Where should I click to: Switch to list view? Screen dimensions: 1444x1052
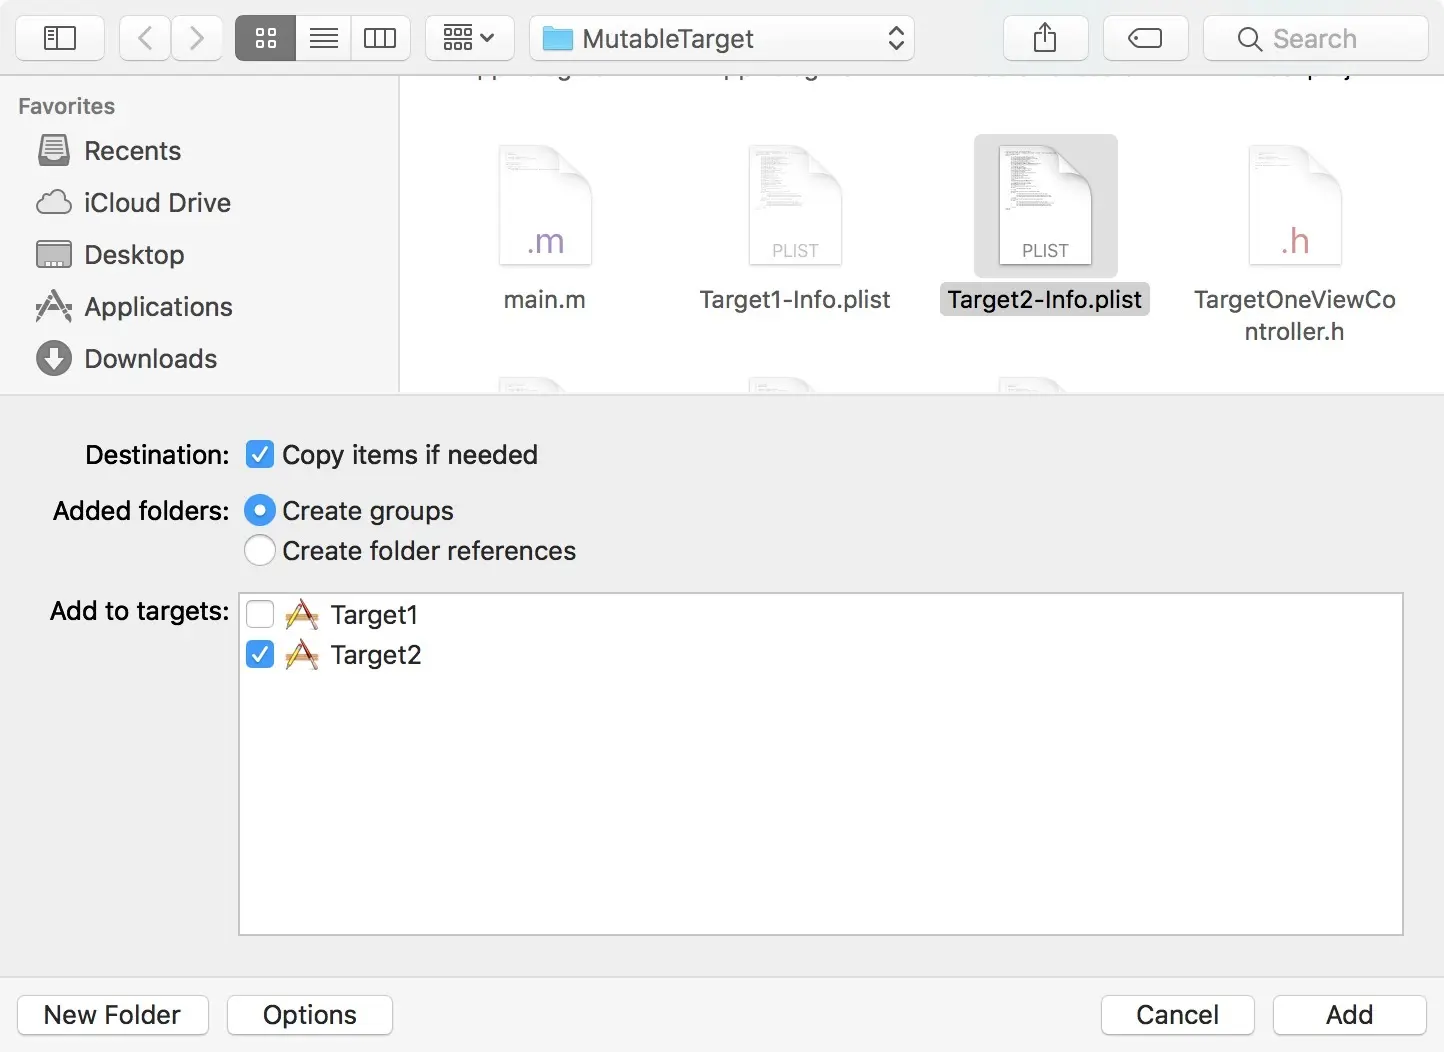pos(323,39)
